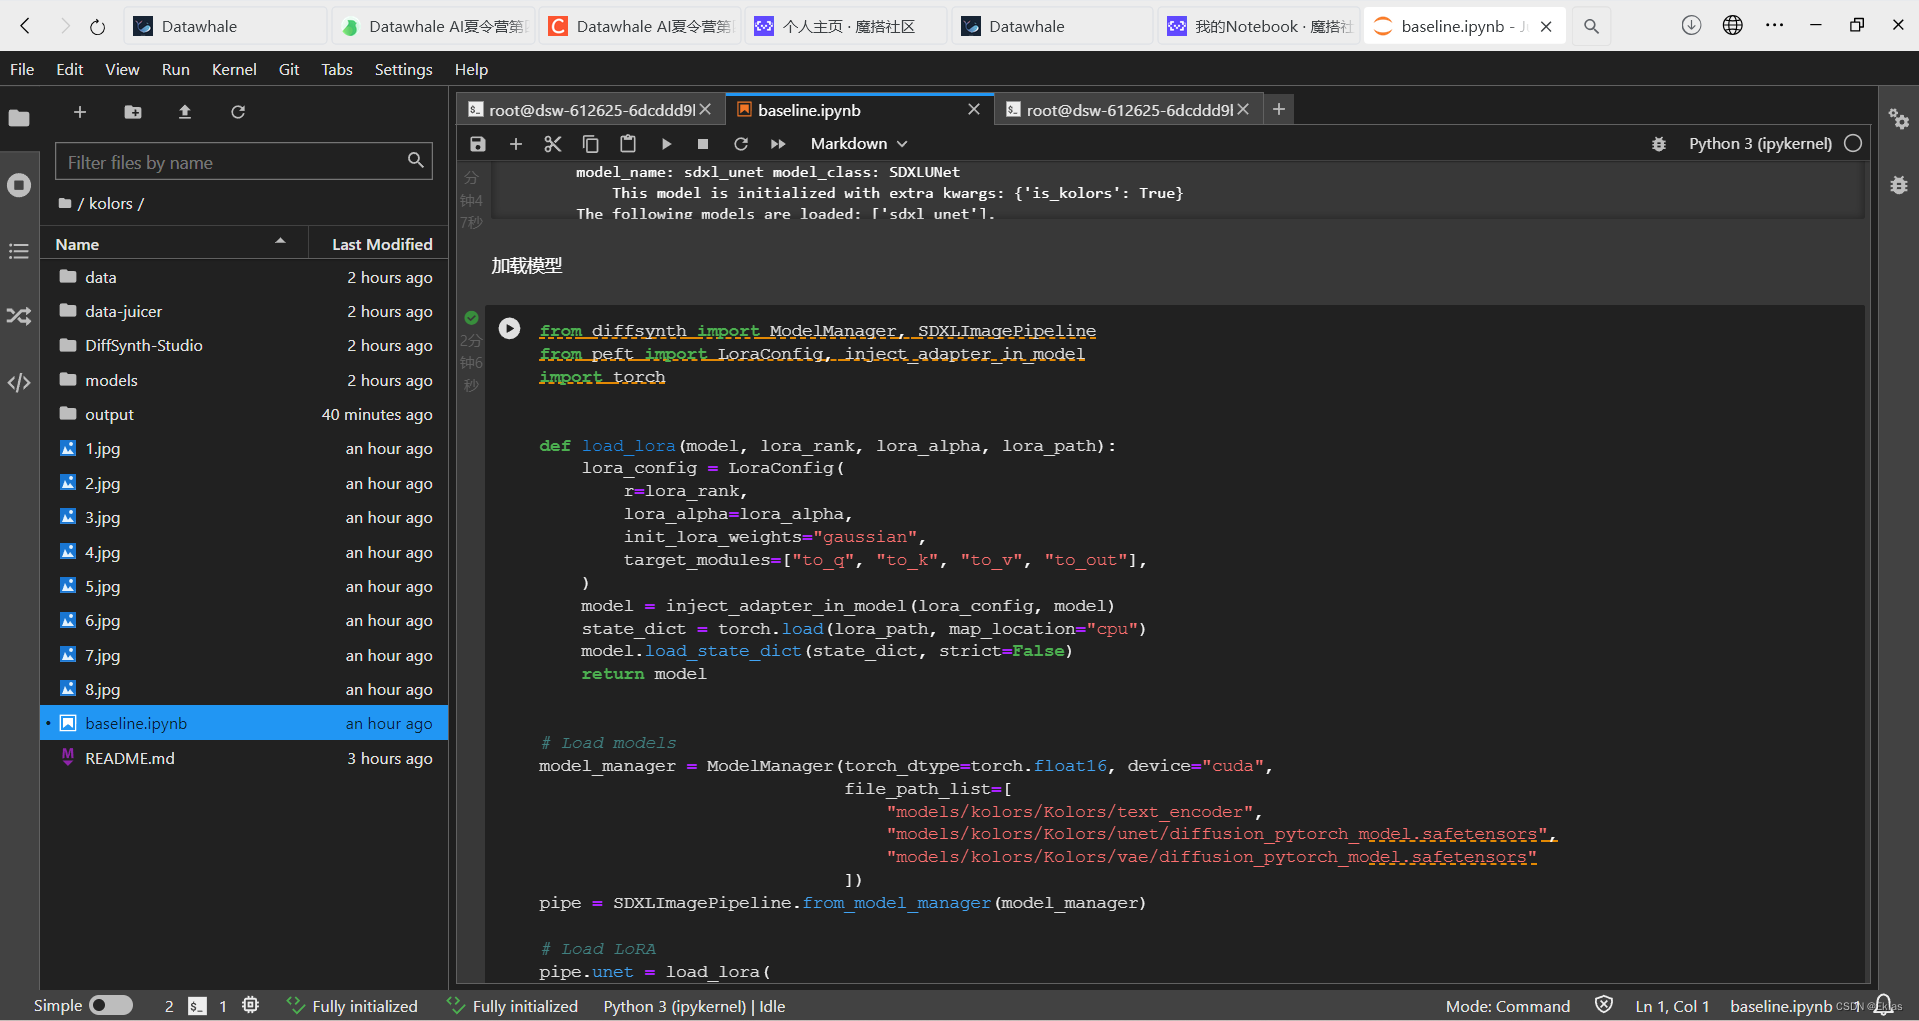
Task: Click the kernel status circle indicator
Action: click(x=1853, y=143)
